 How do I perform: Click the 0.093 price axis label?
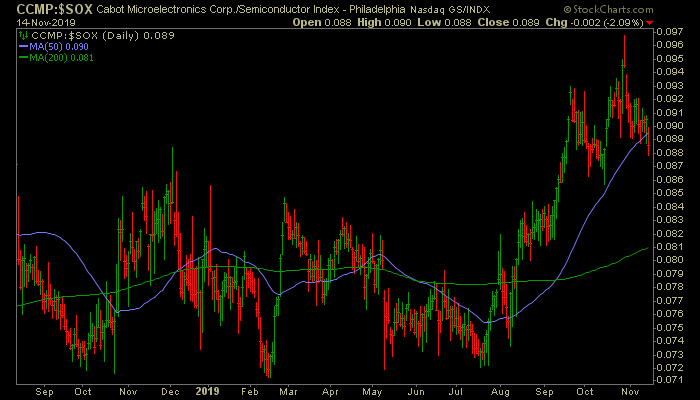pyautogui.click(x=670, y=85)
